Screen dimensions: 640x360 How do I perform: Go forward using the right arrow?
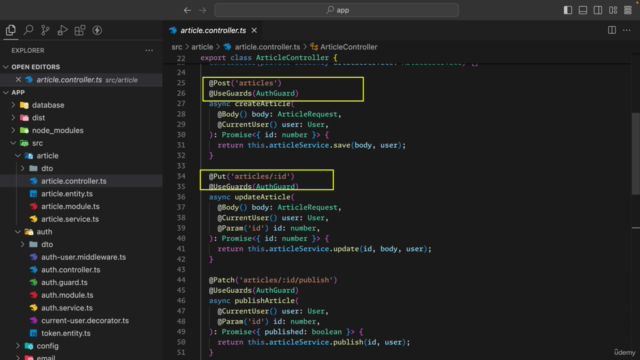pyautogui.click(x=203, y=10)
